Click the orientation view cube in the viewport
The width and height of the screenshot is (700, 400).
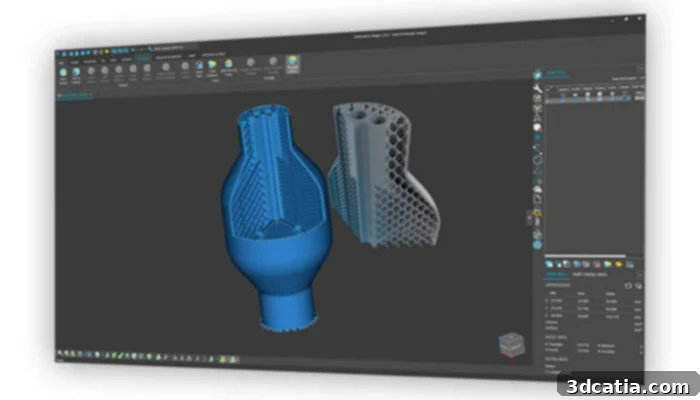(x=511, y=345)
